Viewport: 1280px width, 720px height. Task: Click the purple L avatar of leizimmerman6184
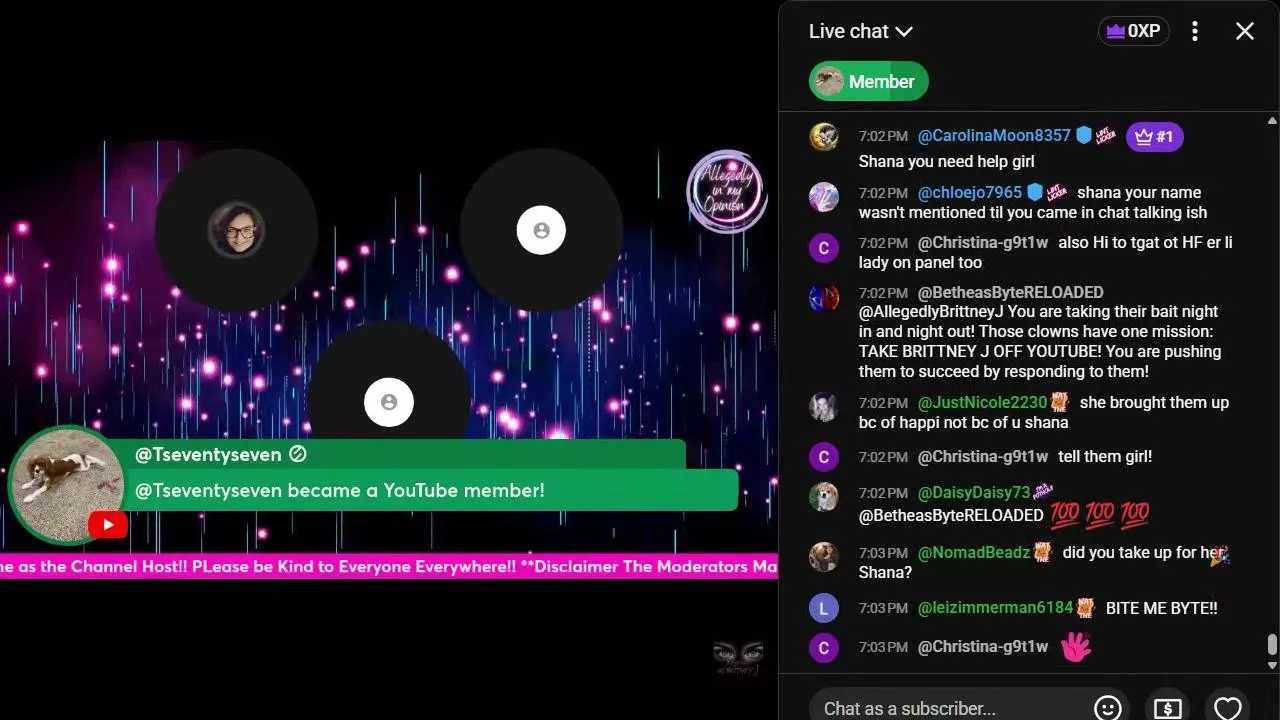pos(823,608)
